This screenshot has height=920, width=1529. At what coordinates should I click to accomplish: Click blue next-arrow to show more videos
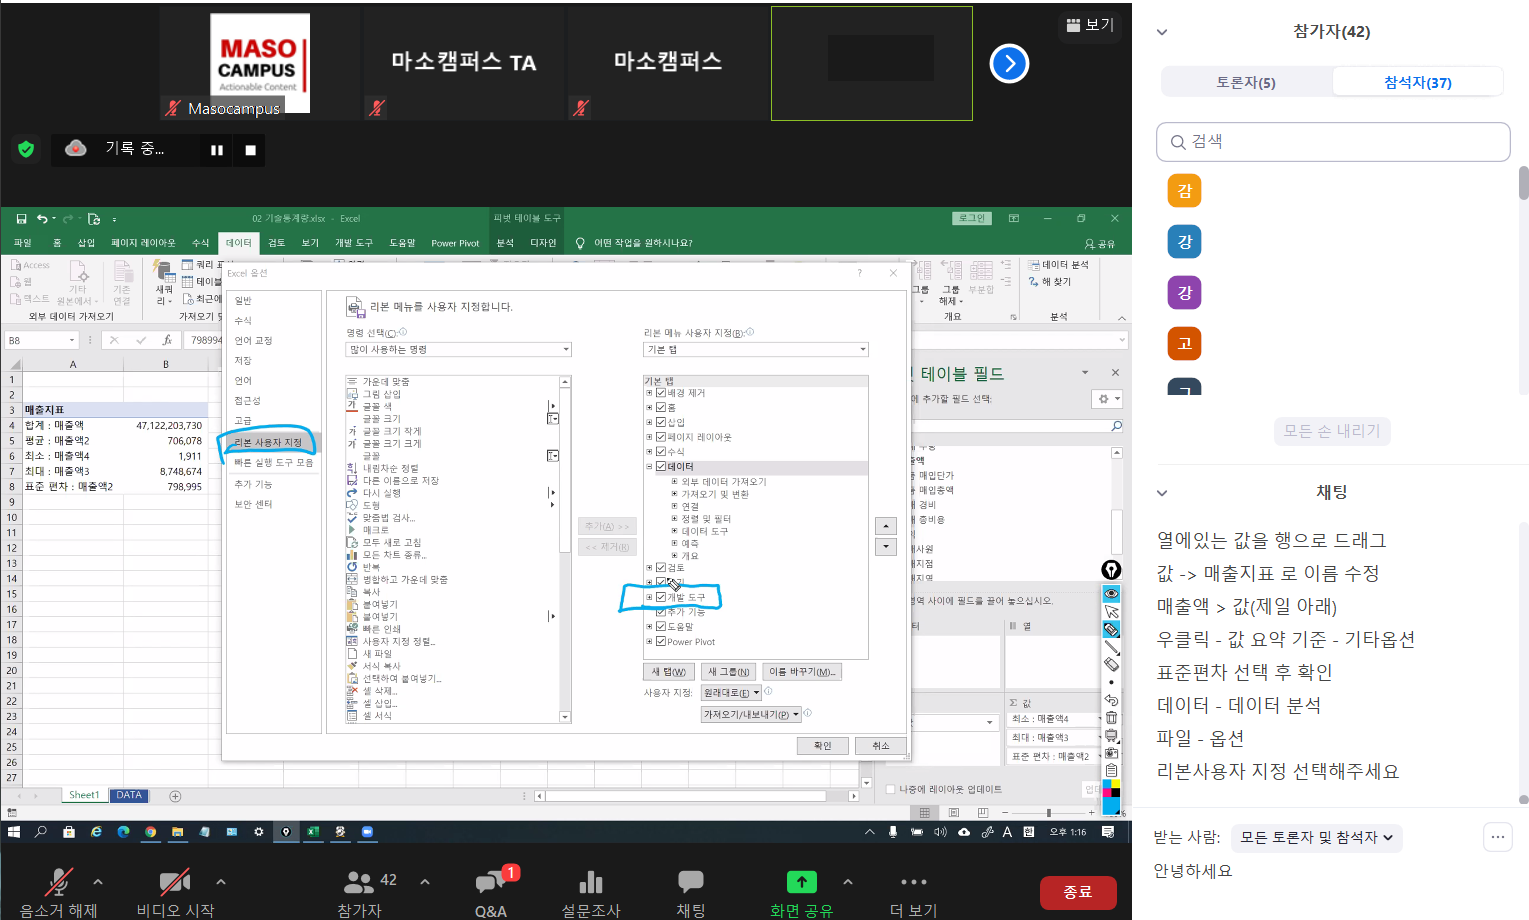pyautogui.click(x=1009, y=64)
